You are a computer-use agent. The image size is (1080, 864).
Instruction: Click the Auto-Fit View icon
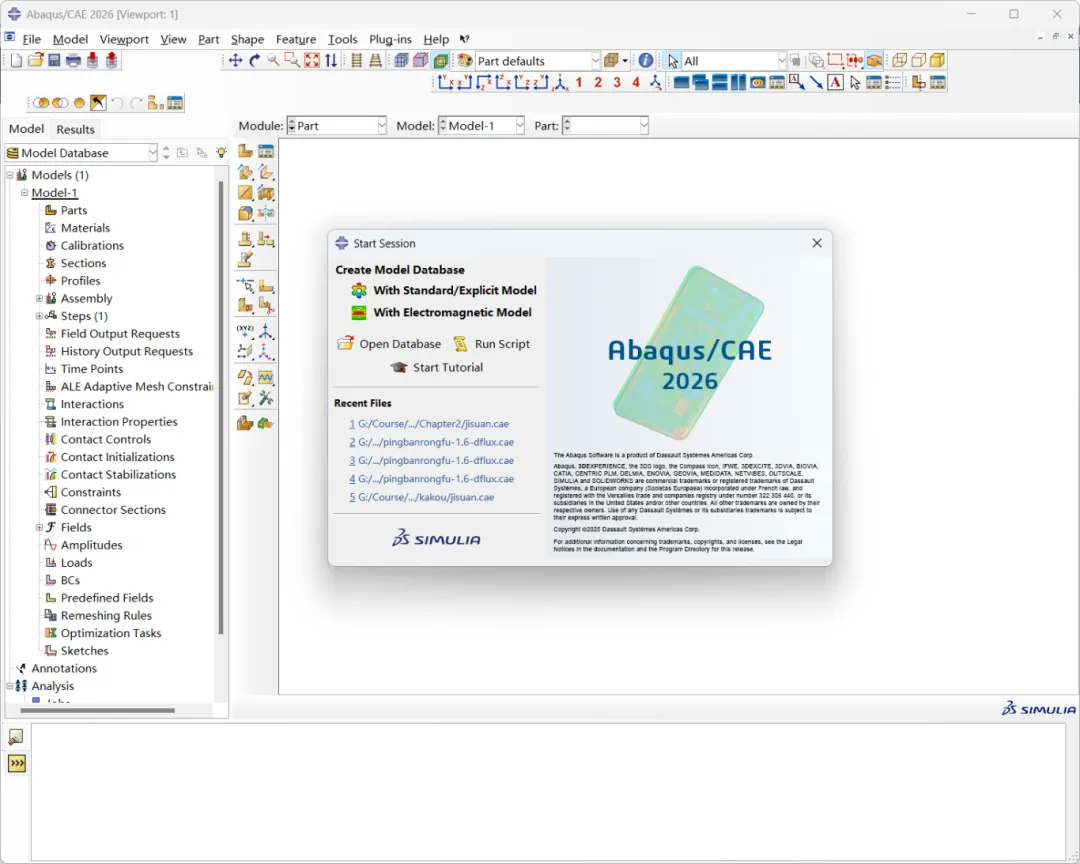click(312, 61)
